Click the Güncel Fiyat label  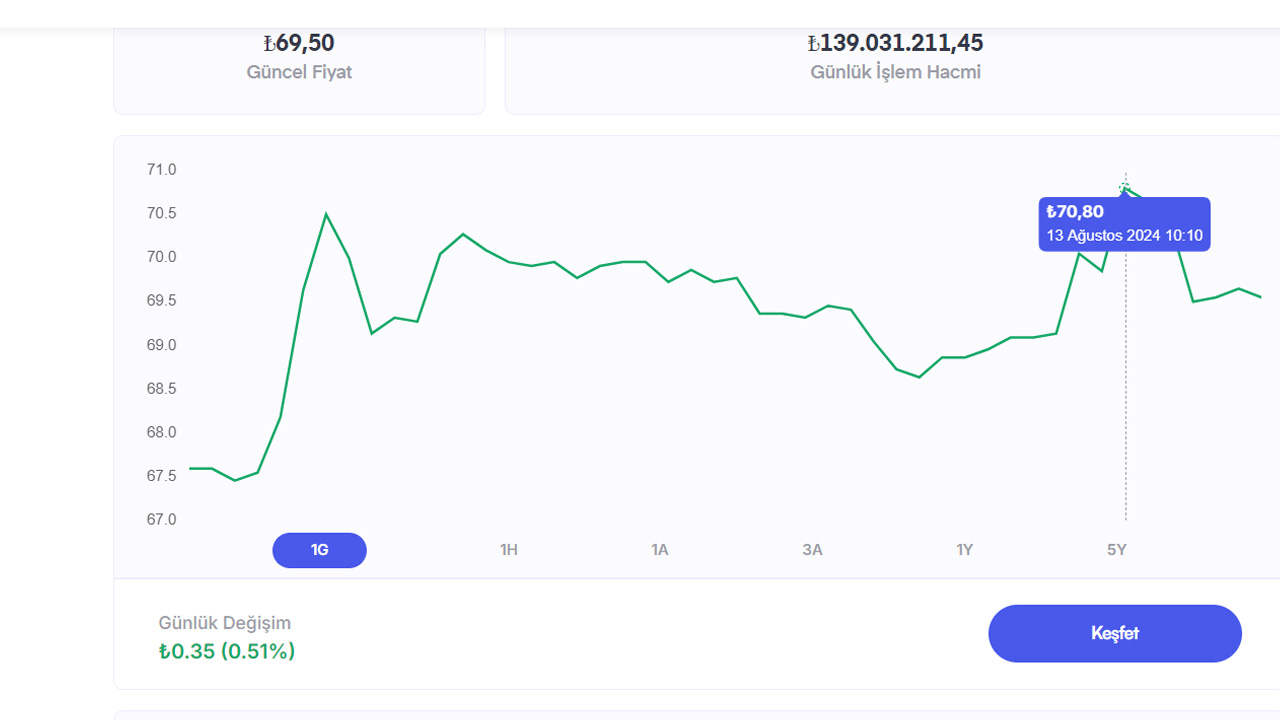299,72
